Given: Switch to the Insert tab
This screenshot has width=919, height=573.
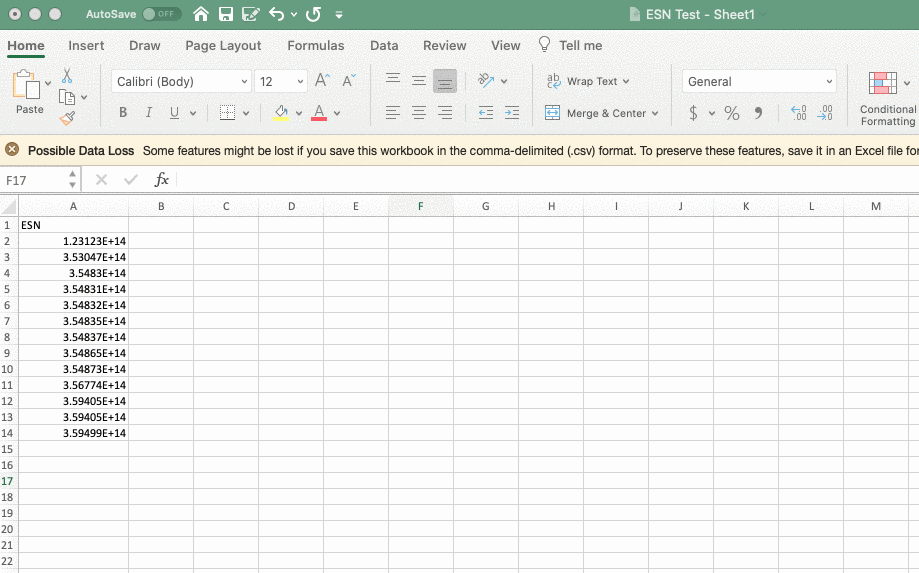Looking at the screenshot, I should pos(86,46).
